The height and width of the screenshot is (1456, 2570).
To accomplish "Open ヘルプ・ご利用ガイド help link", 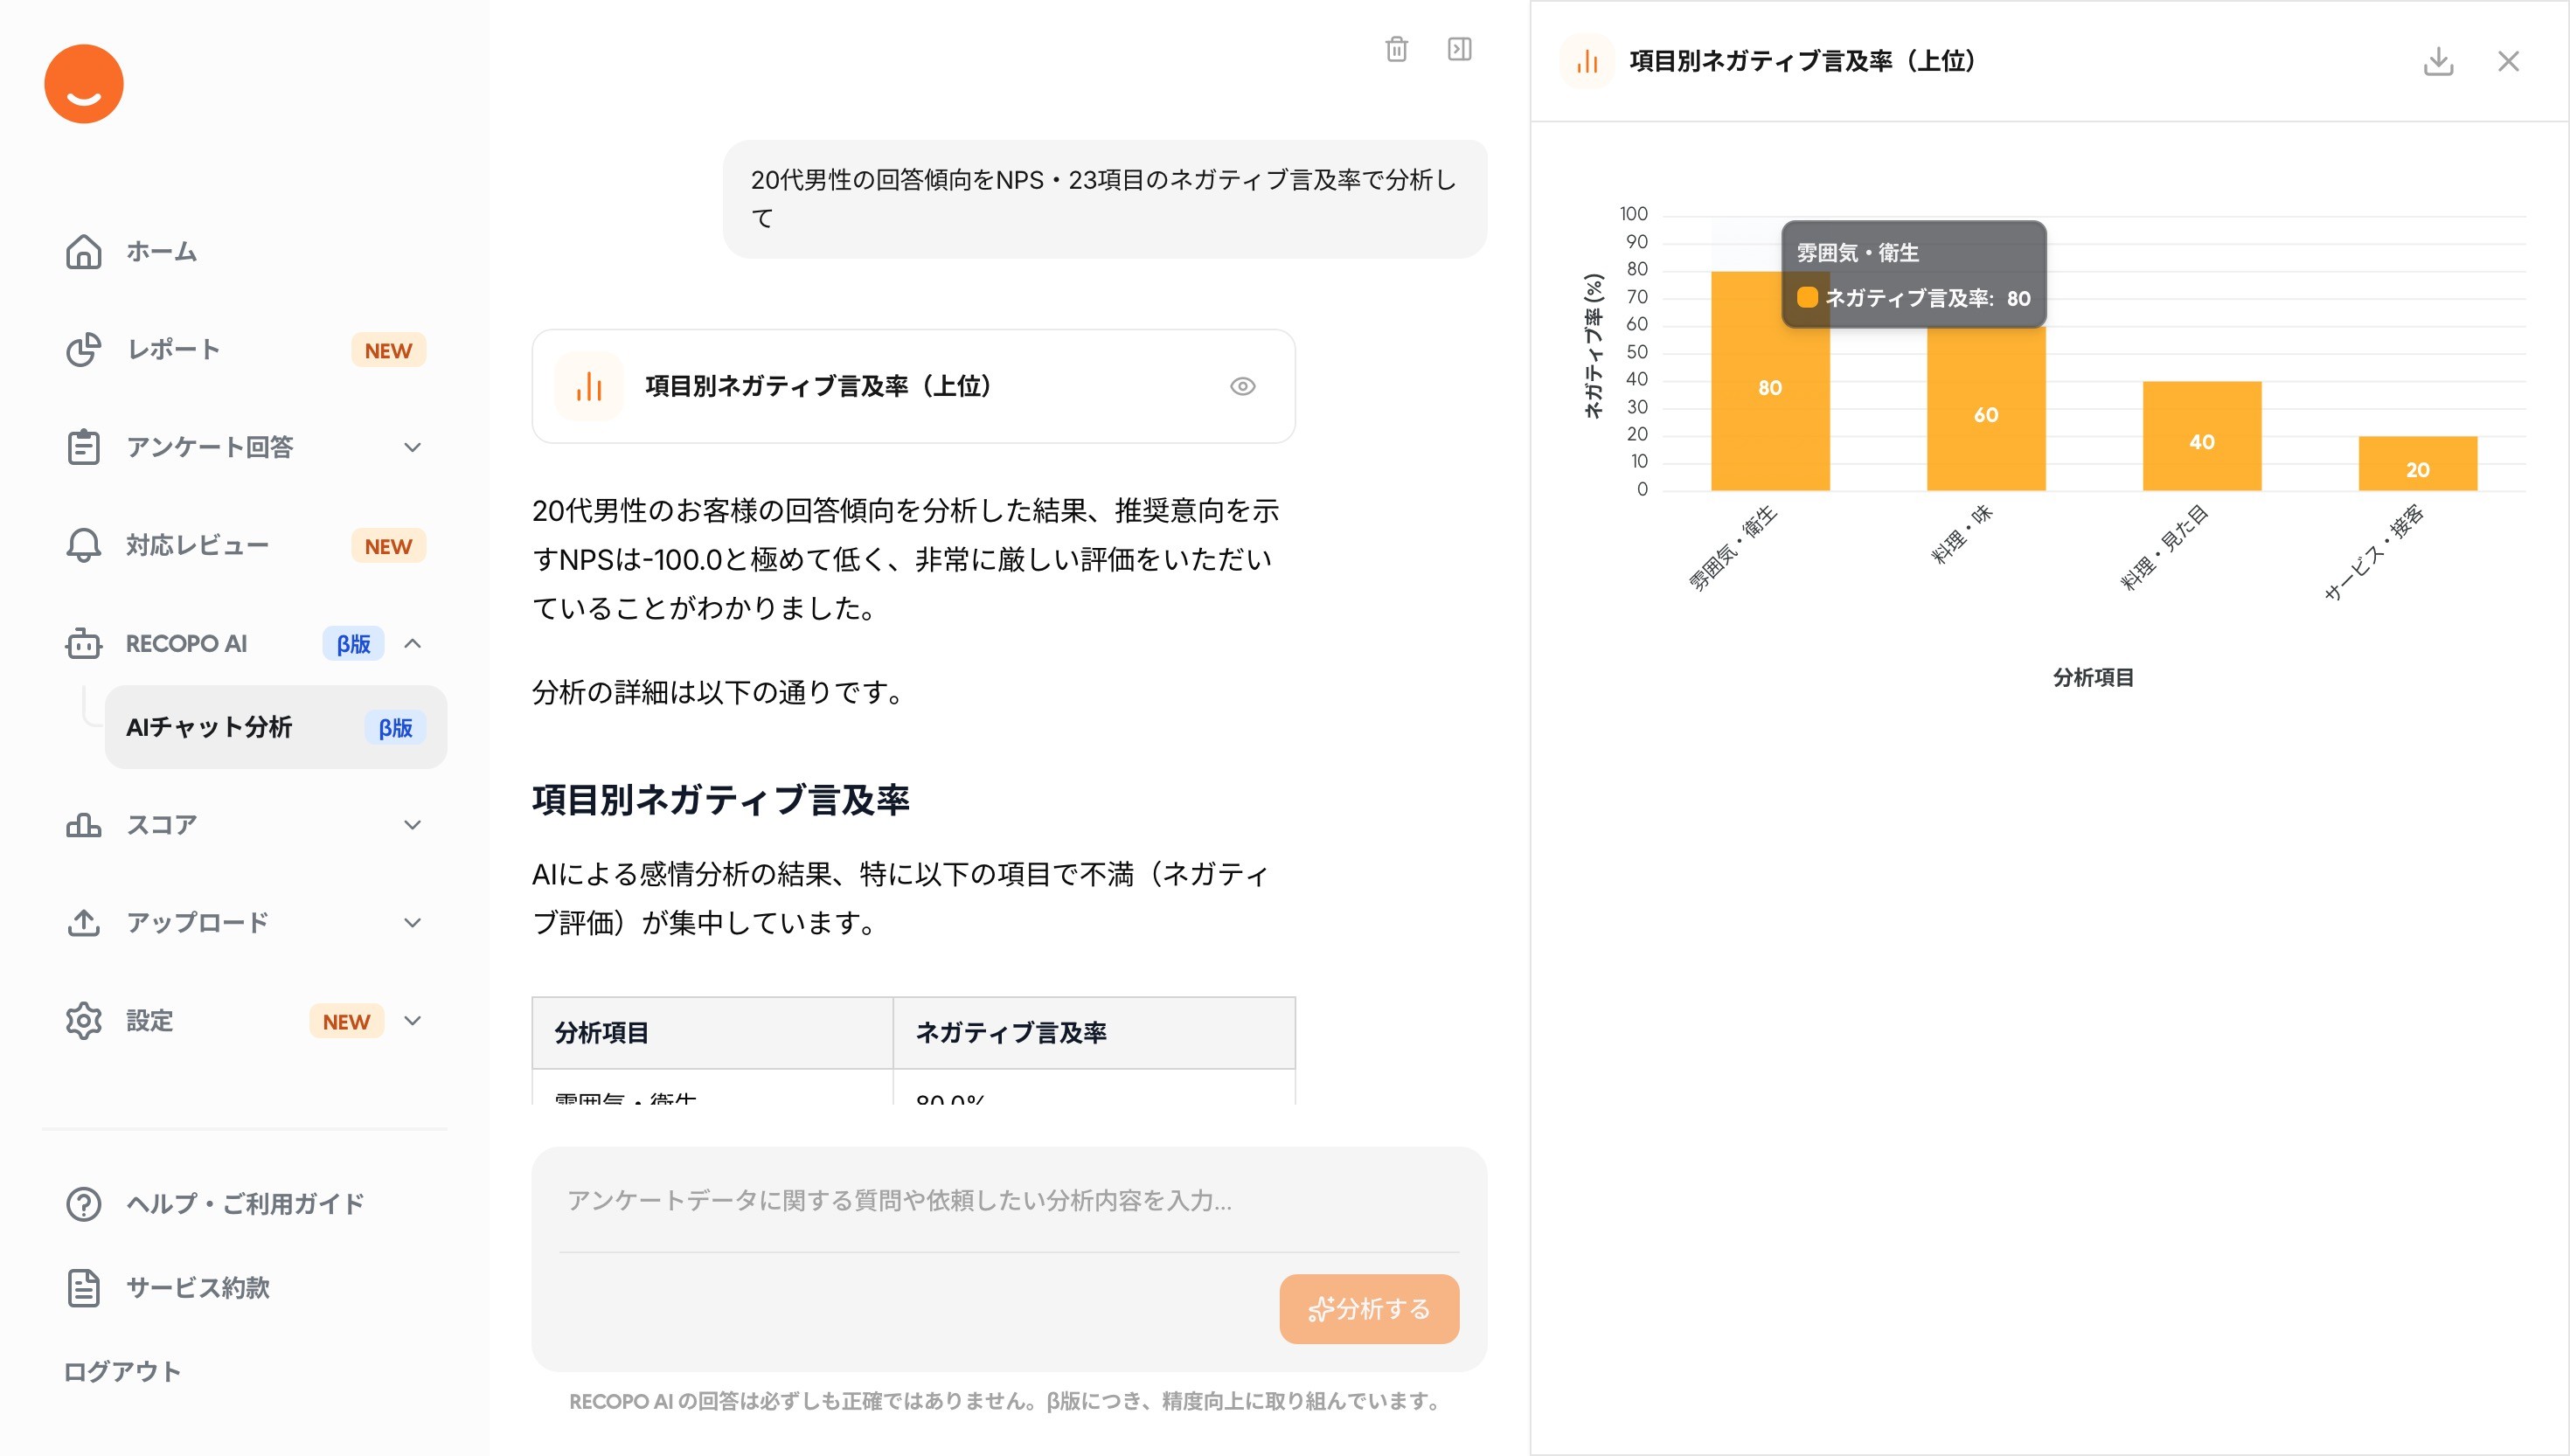I will (244, 1203).
